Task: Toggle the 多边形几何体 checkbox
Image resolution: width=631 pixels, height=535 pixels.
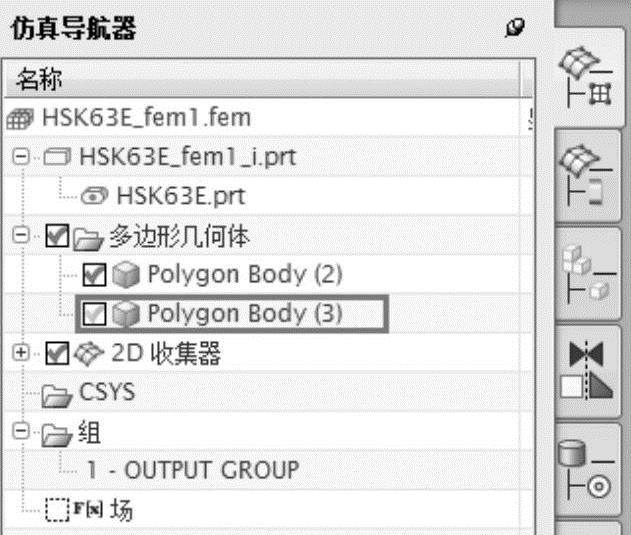Action: coord(57,235)
